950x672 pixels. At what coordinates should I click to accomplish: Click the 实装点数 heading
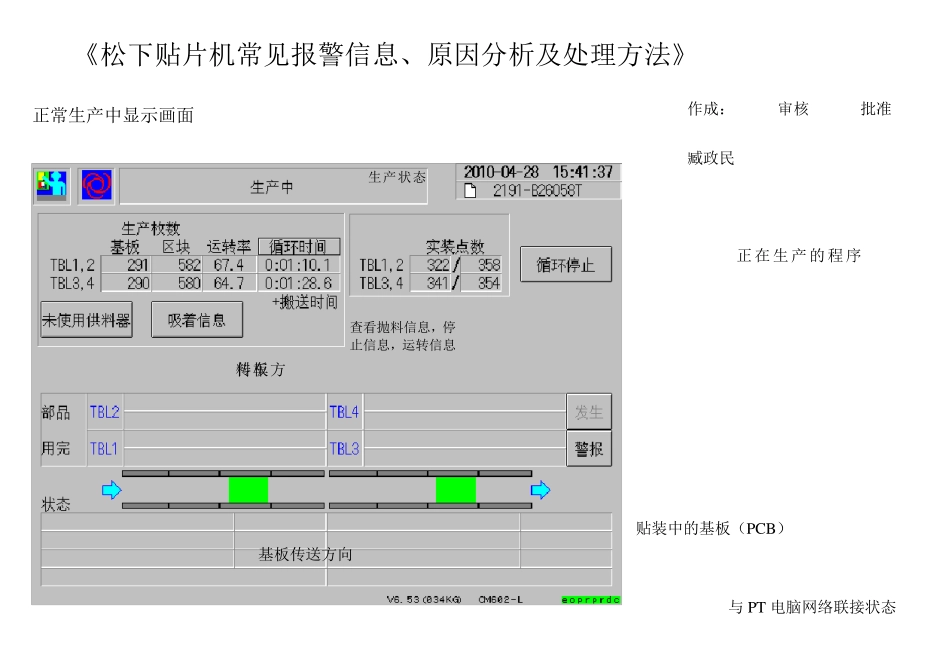[455, 247]
